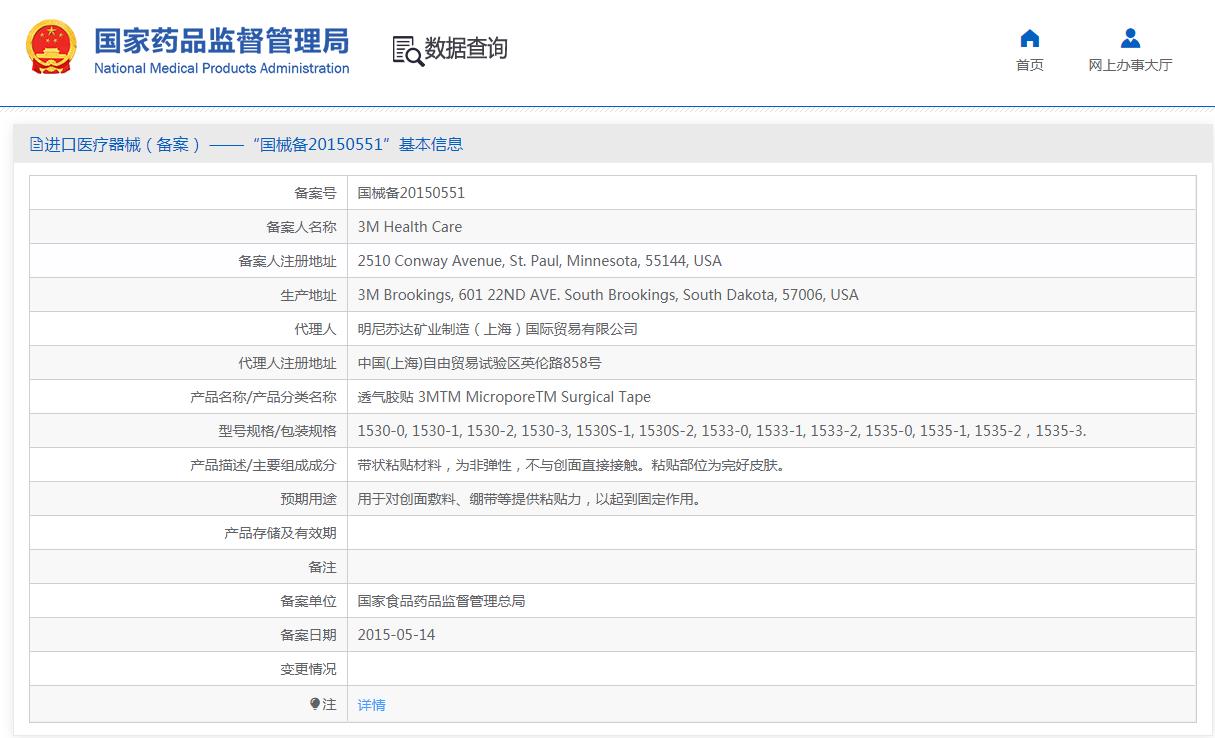This screenshot has height=738, width=1215.
Task: Click the 备案单位 row label
Action: [308, 601]
